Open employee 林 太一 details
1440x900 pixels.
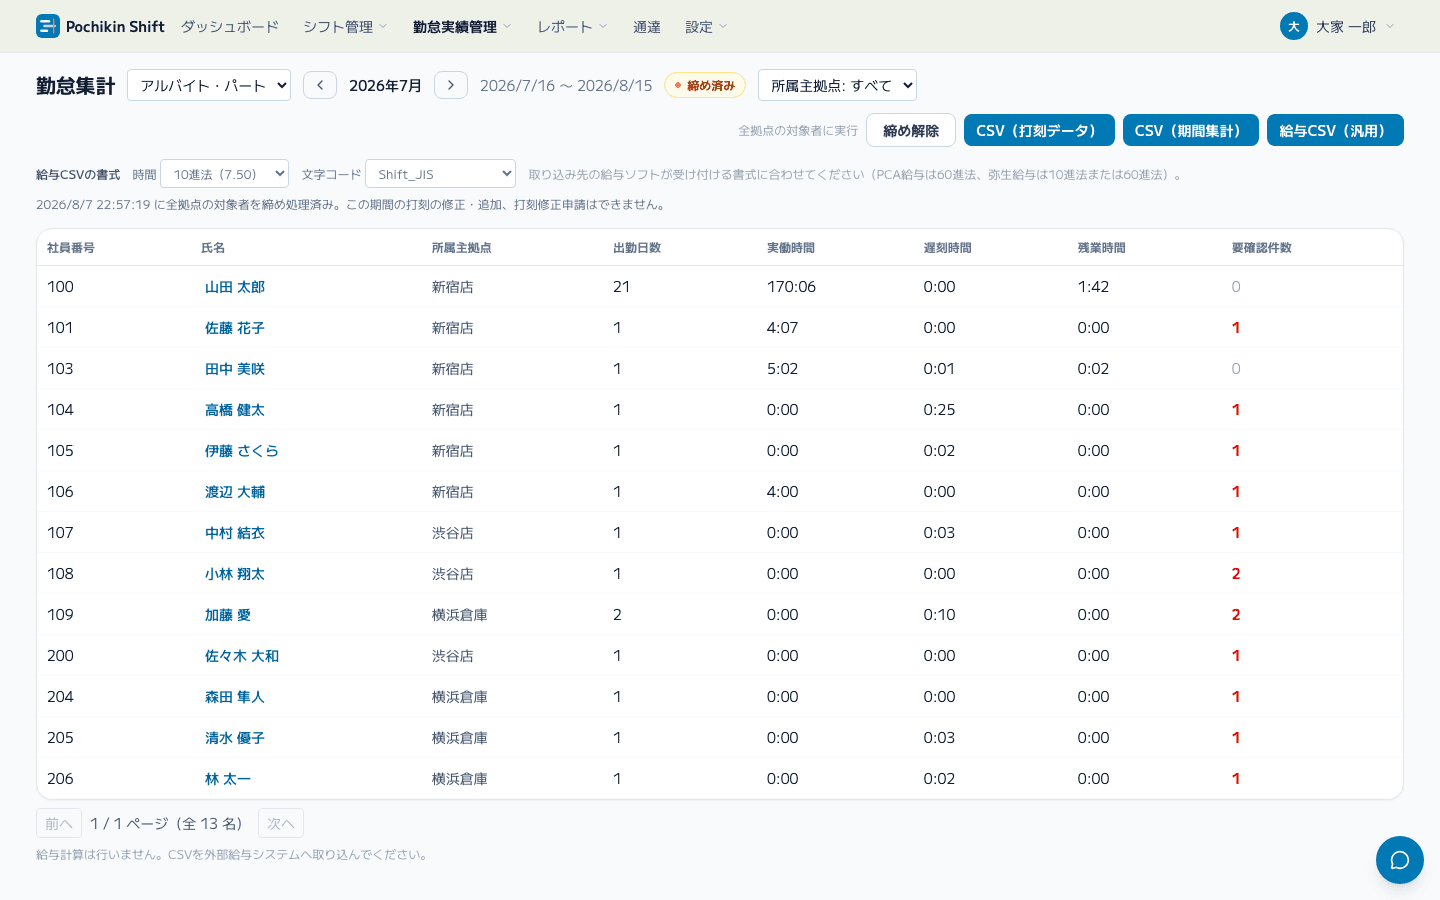click(228, 779)
